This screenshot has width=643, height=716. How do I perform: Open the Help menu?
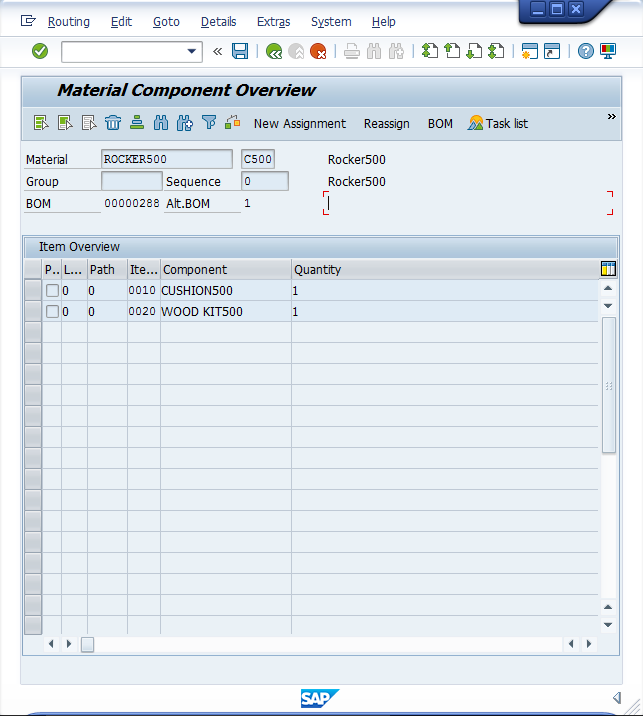pos(384,21)
